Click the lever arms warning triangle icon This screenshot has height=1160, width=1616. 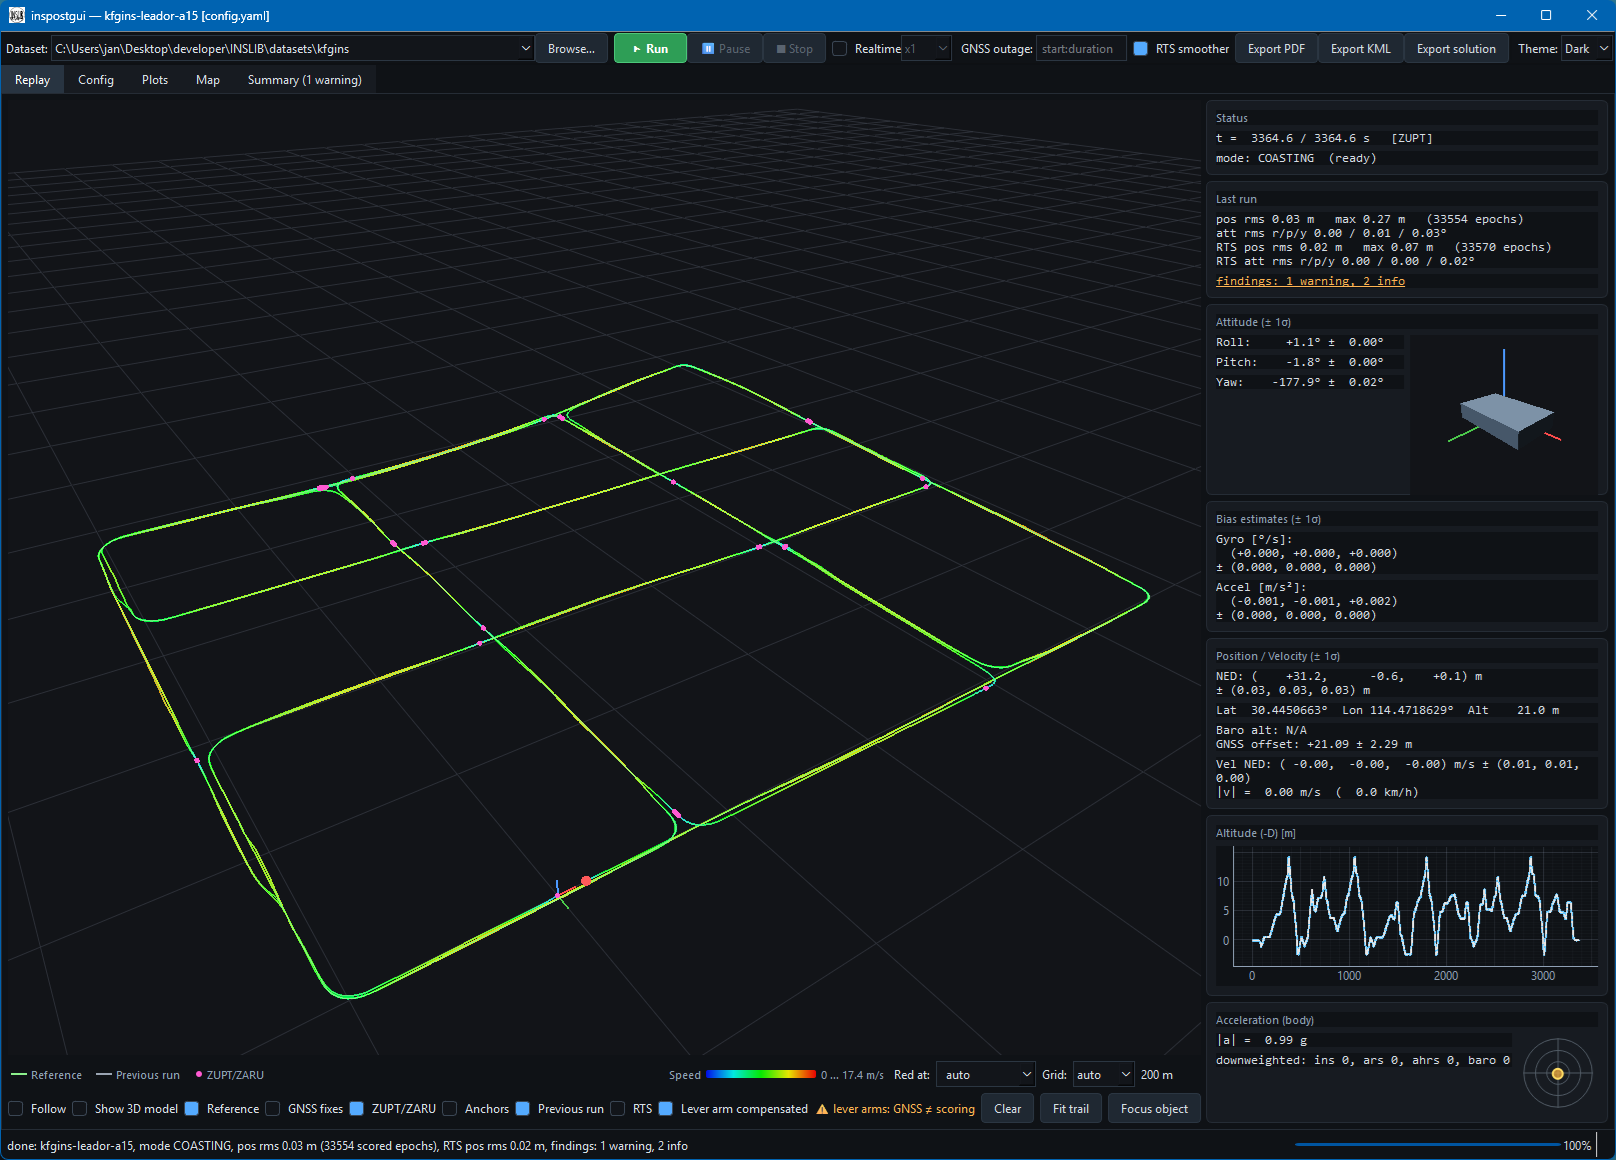pos(822,1109)
